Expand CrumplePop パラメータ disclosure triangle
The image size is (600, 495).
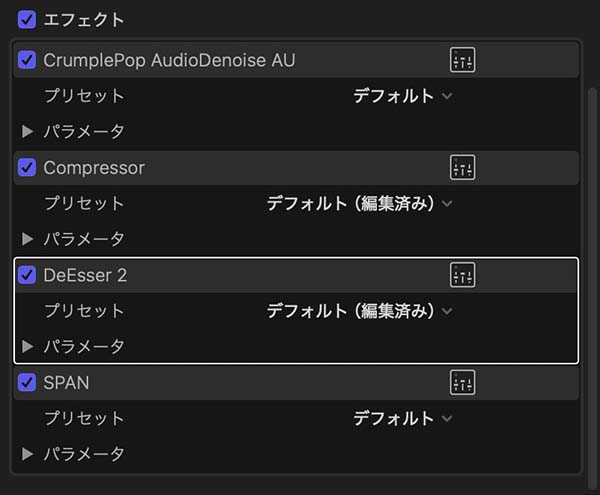[x=28, y=131]
